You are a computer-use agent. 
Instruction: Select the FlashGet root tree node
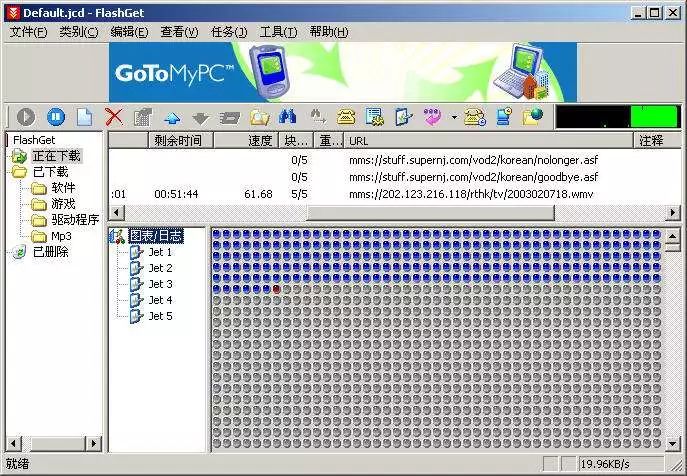tap(34, 140)
